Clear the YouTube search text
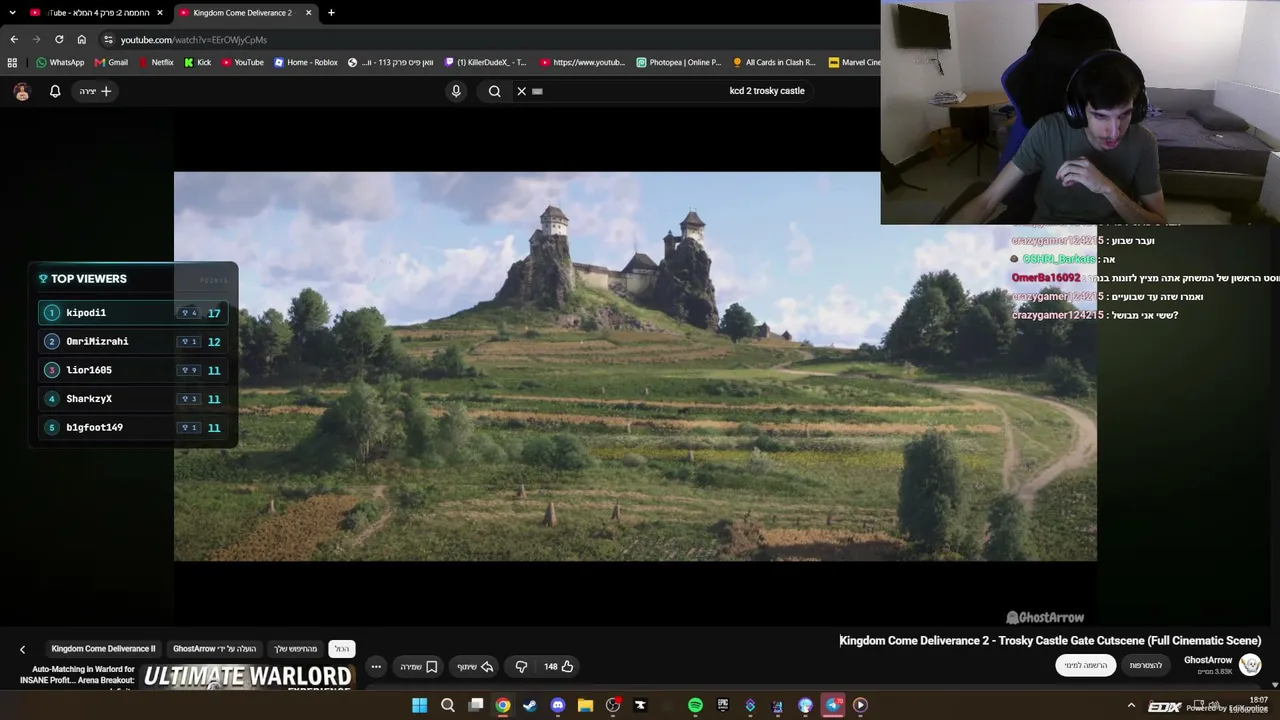Viewport: 1280px width, 720px height. click(x=521, y=91)
